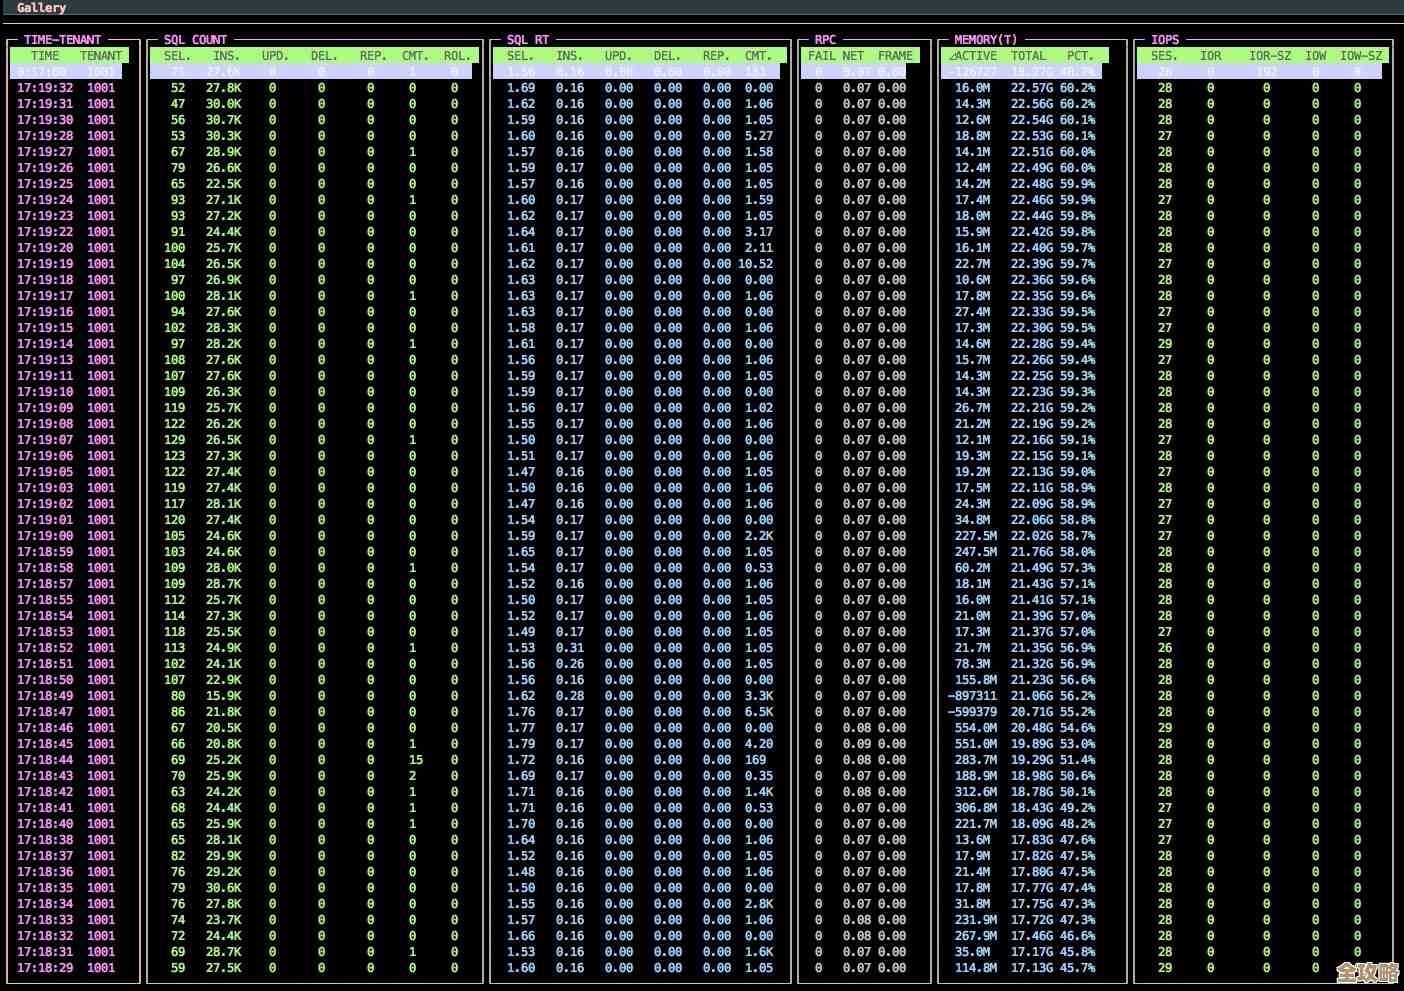Click the 17:18:49 timestamp row
This screenshot has height=991, width=1404.
coord(45,696)
